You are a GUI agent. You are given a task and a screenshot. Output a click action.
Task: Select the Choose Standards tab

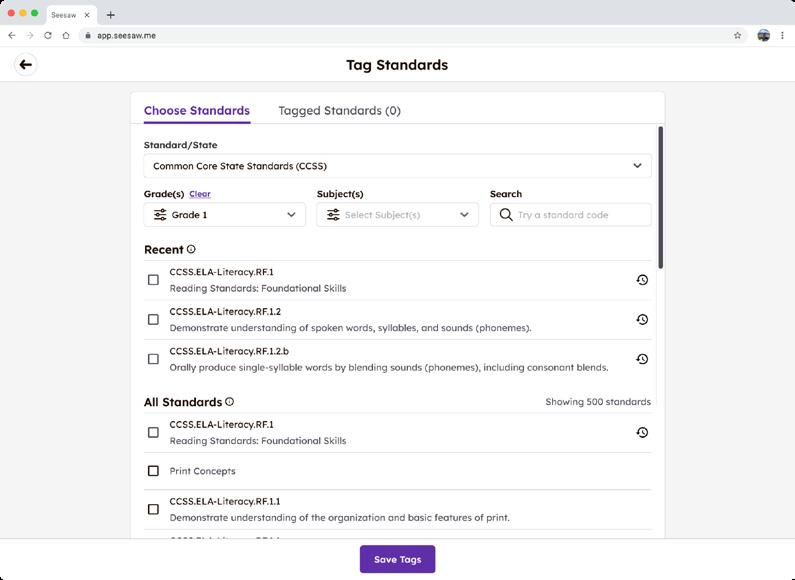[x=196, y=111]
